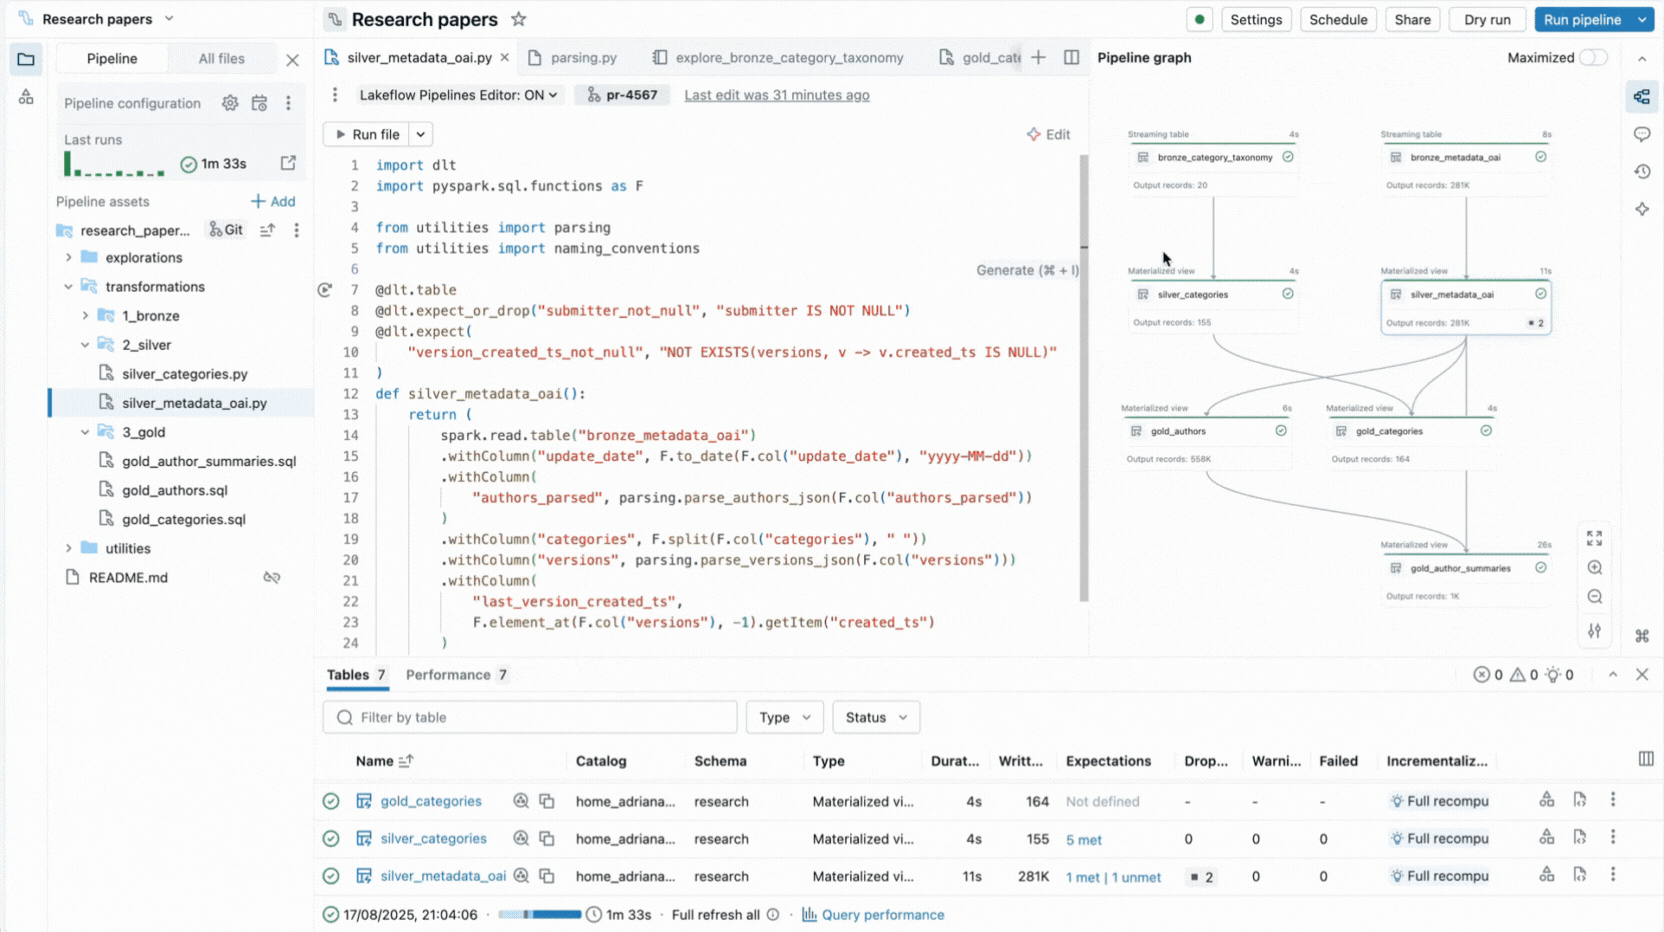Screen dimensions: 1664x932
Task: Switch to the Performance tab
Action: click(x=448, y=675)
